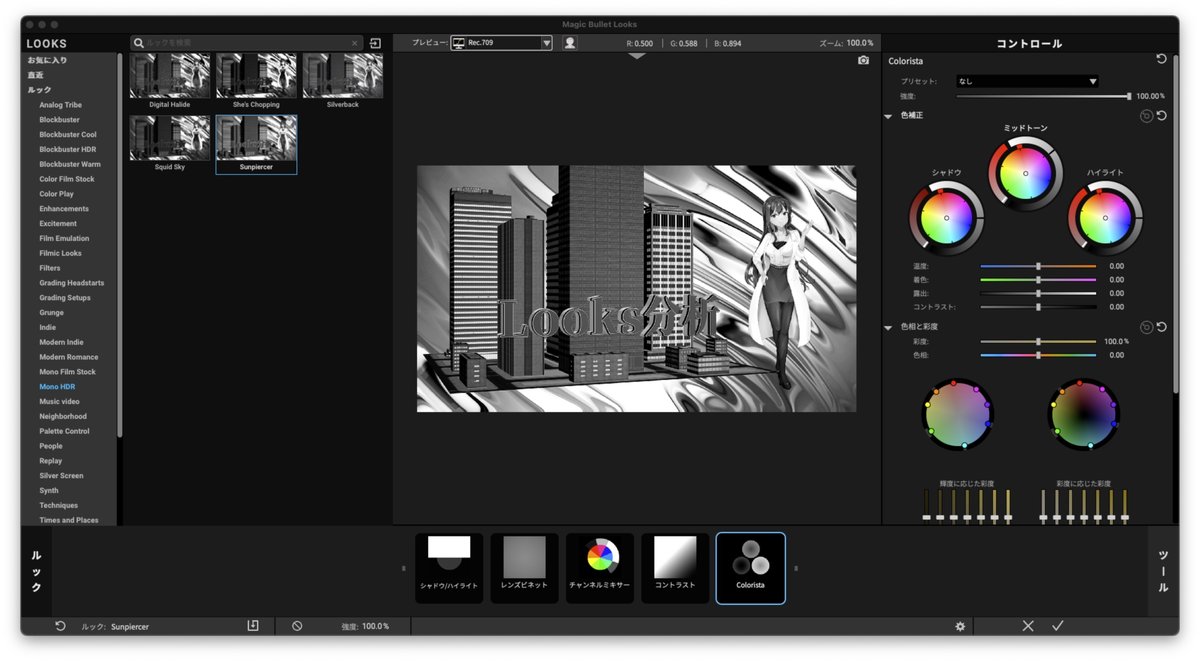Open the プレビュー Rec.709 dropdown
The image size is (1200, 661).
point(501,43)
